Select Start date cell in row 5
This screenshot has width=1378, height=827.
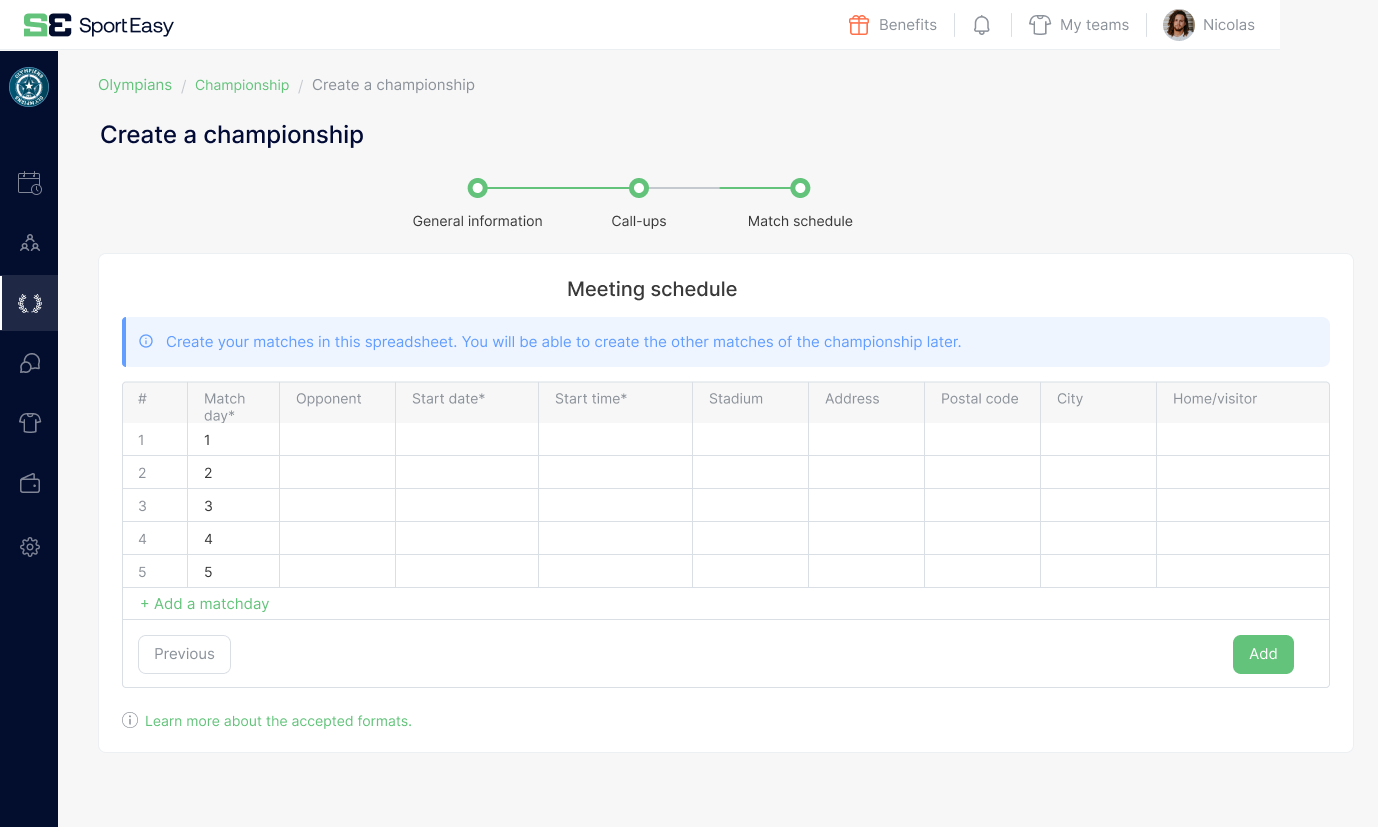click(x=467, y=572)
